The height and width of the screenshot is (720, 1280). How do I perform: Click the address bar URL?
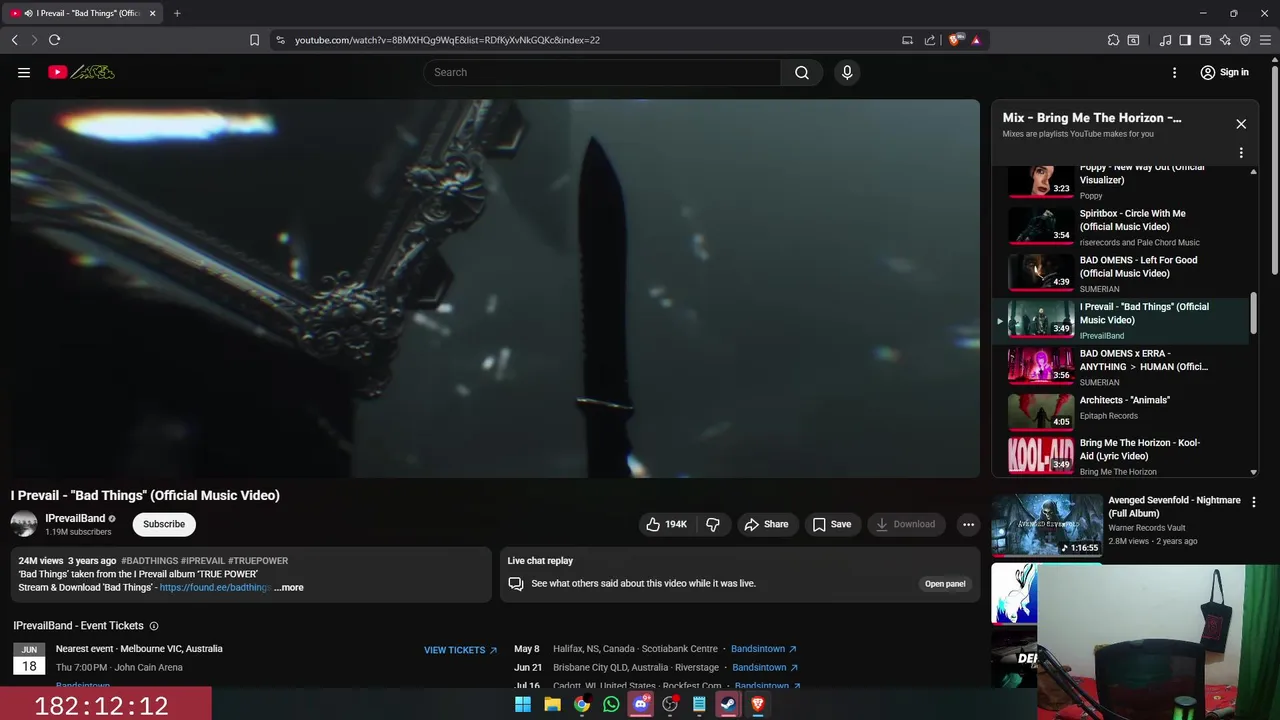pos(447,40)
